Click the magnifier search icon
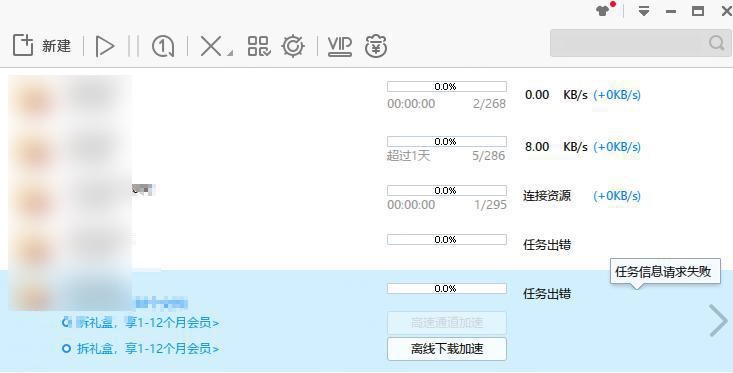The image size is (733, 373). (717, 43)
